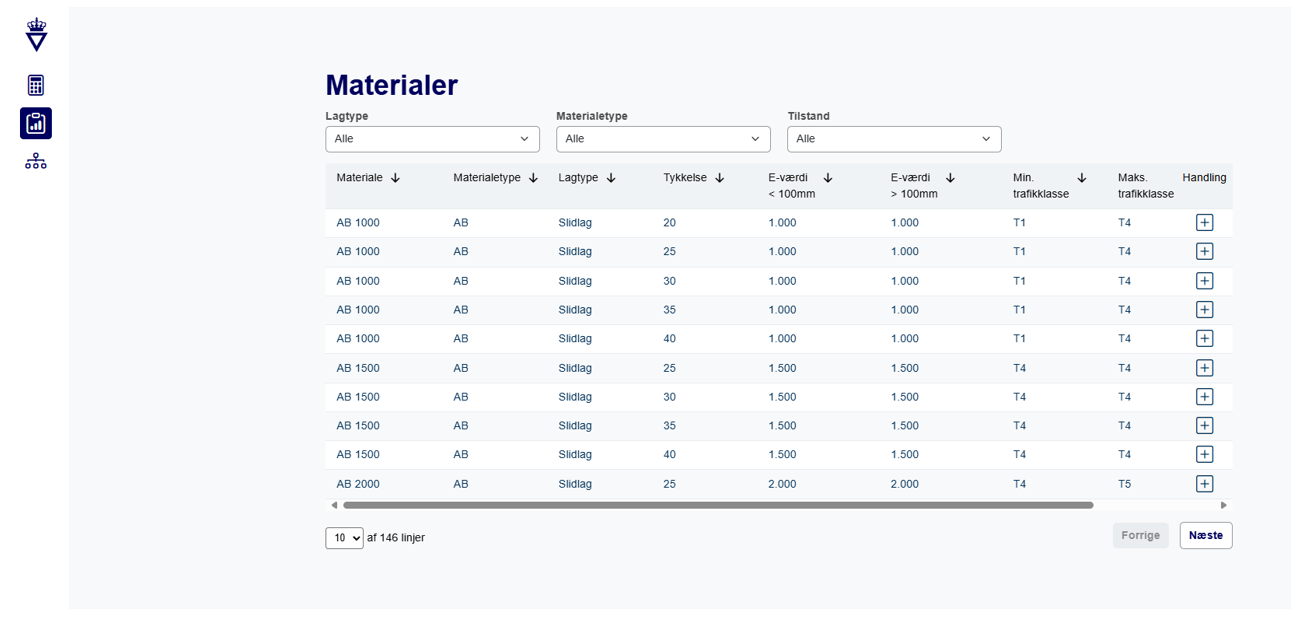Click plus icon for AB 2000 row
The image size is (1303, 620).
1204,484
